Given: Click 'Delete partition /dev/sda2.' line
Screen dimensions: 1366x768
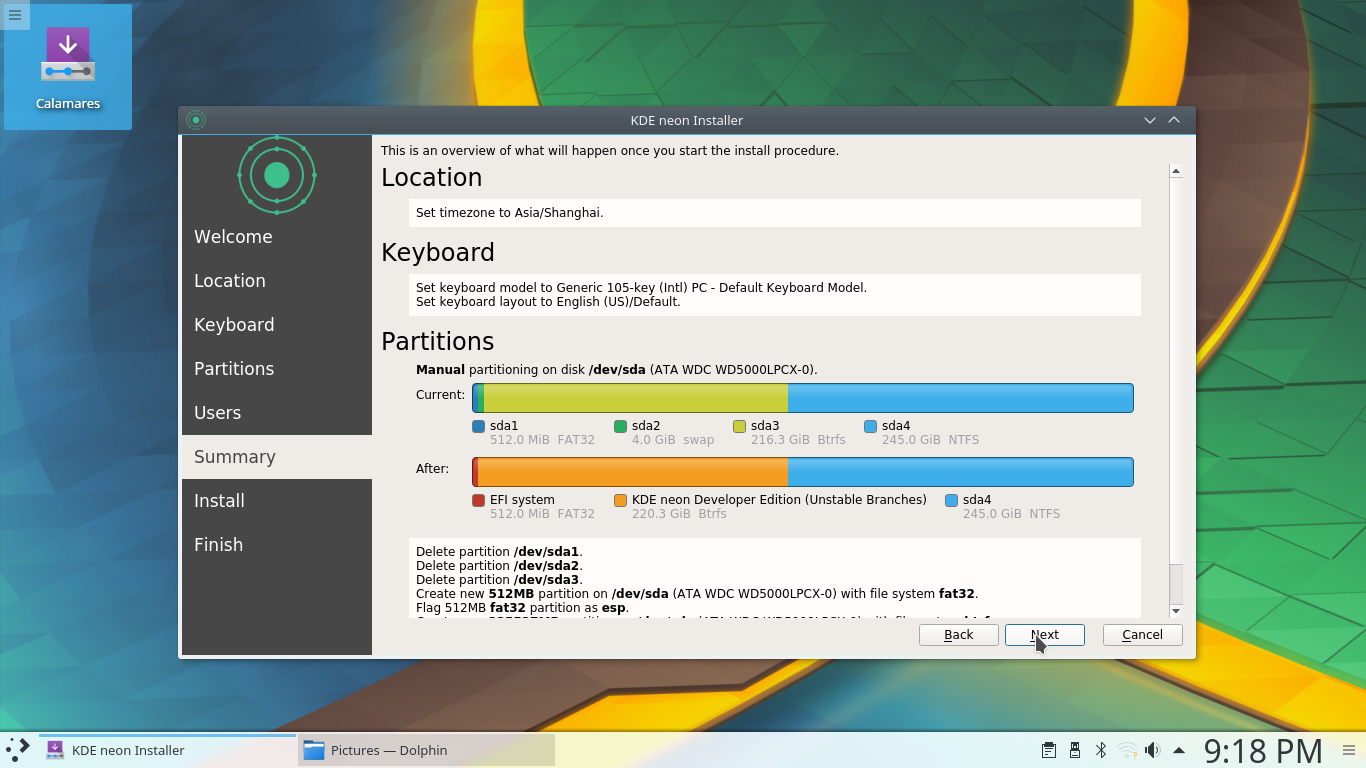Looking at the screenshot, I should pyautogui.click(x=499, y=566).
